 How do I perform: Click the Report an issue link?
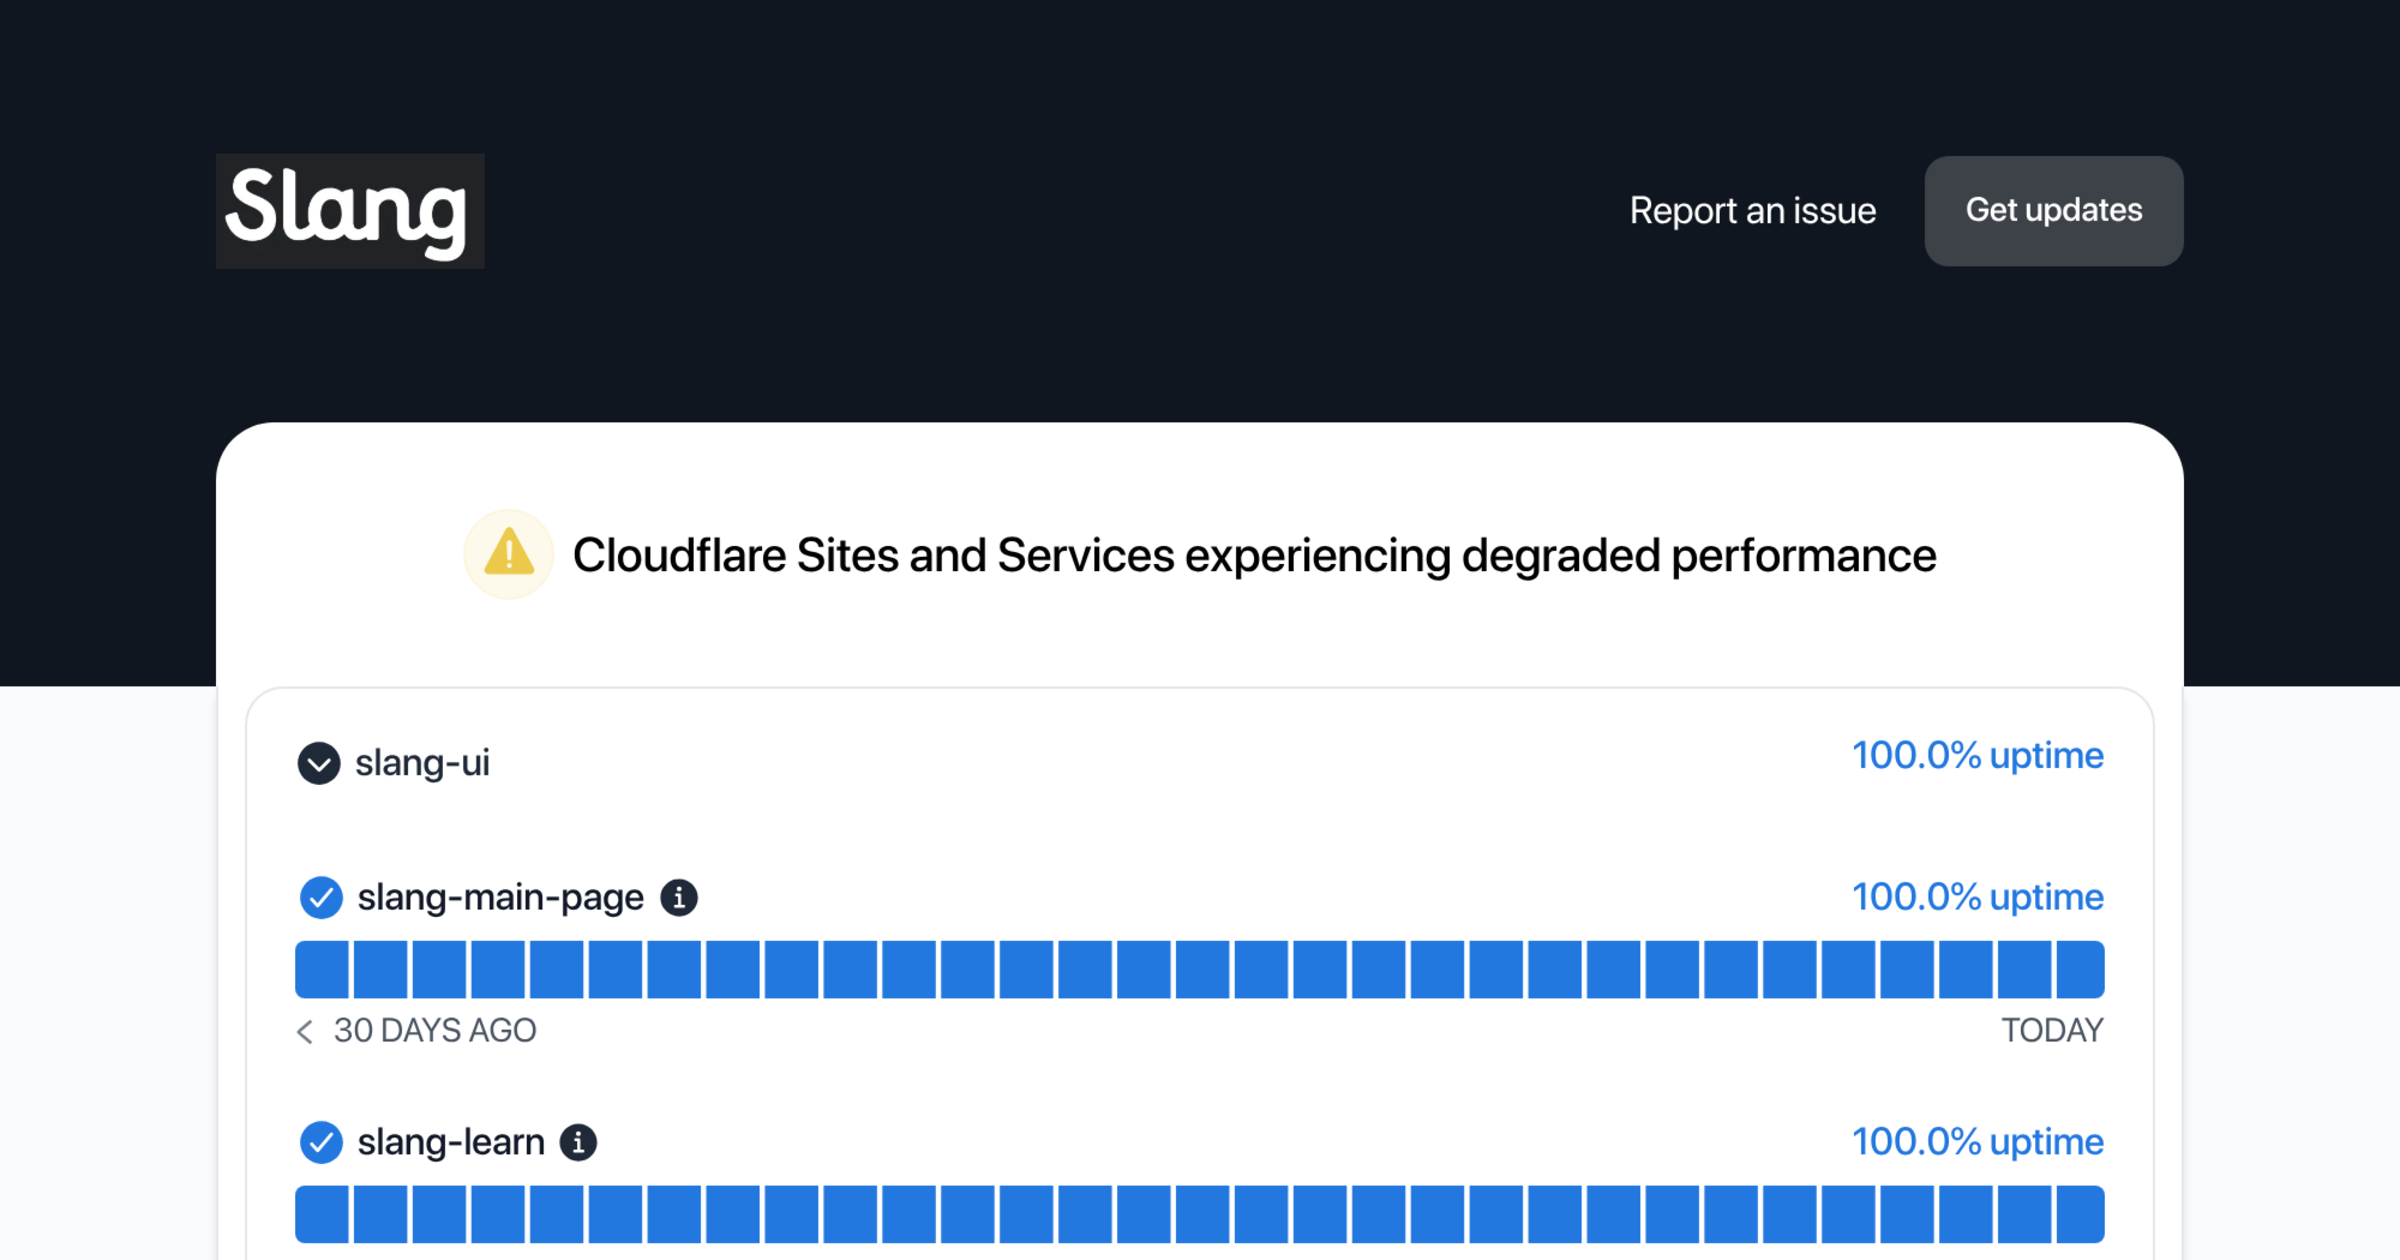[x=1753, y=211]
